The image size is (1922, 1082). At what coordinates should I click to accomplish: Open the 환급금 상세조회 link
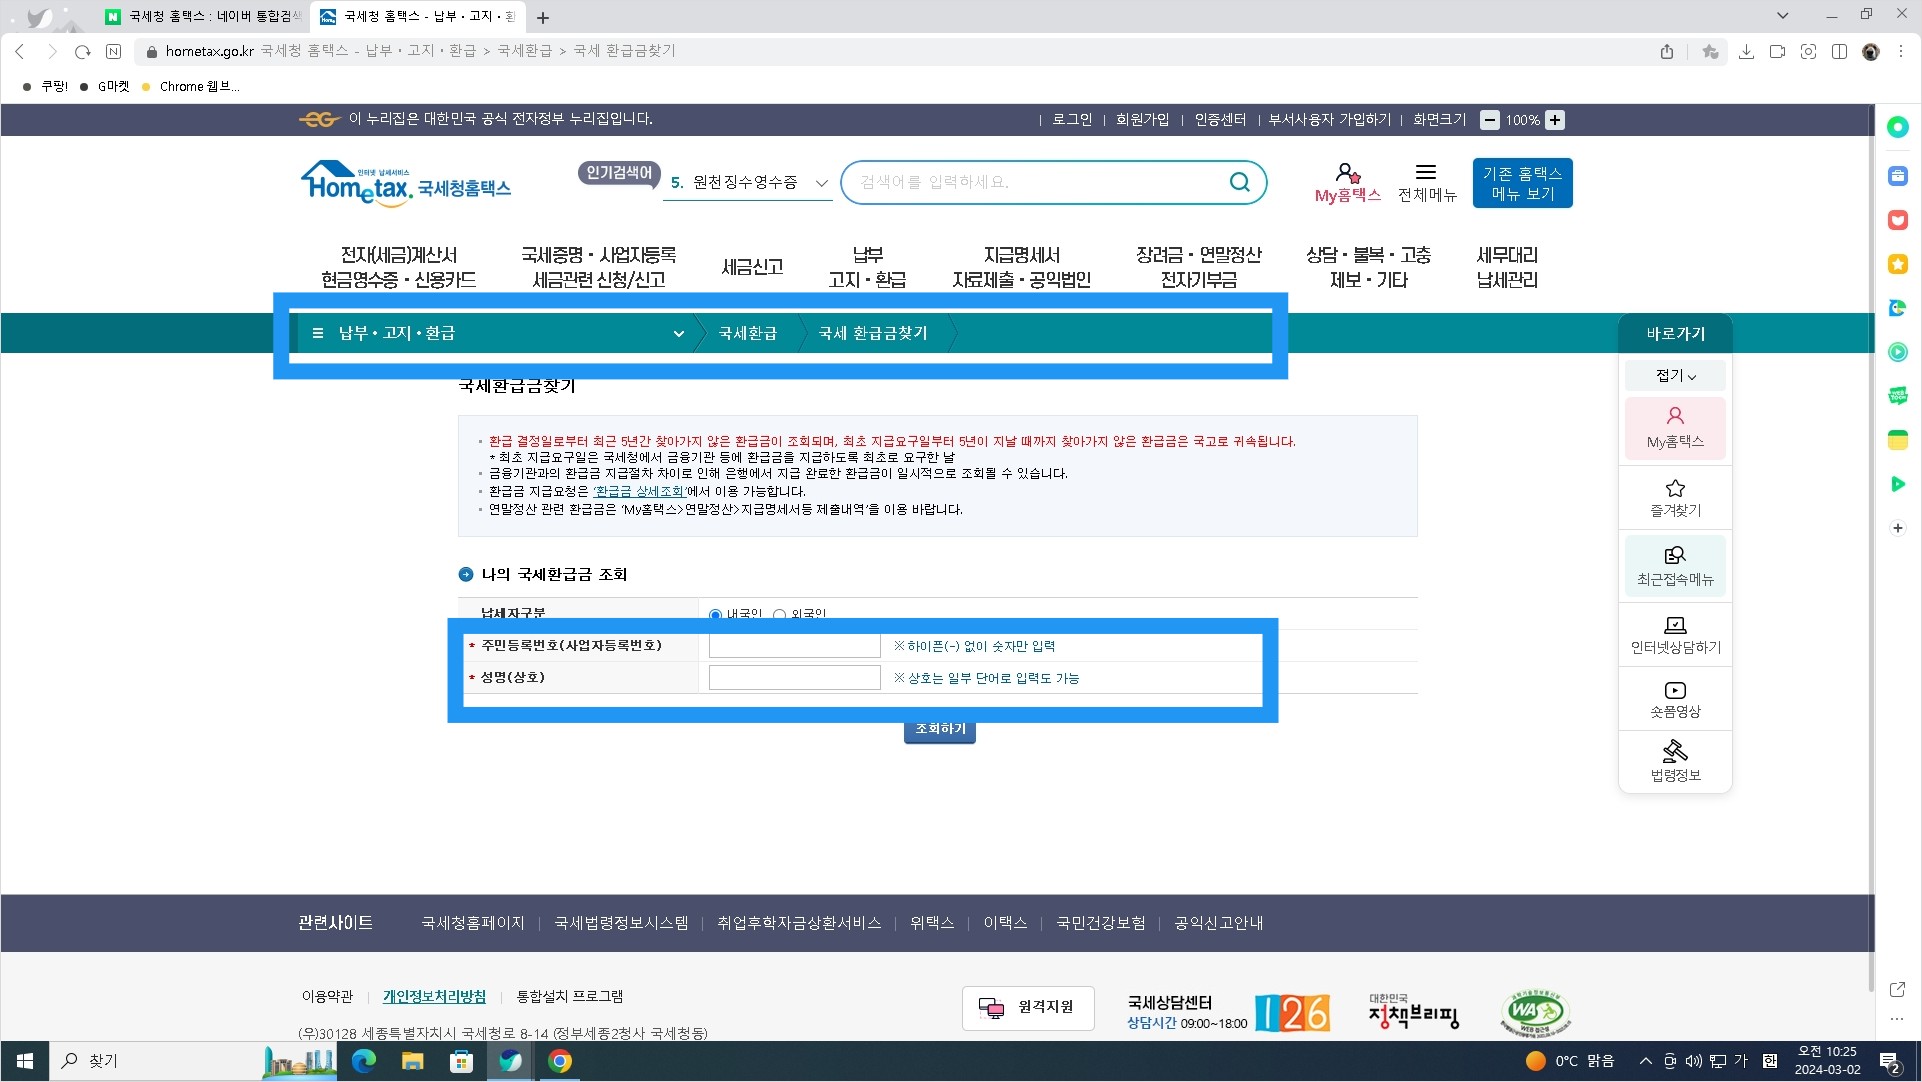click(x=637, y=491)
